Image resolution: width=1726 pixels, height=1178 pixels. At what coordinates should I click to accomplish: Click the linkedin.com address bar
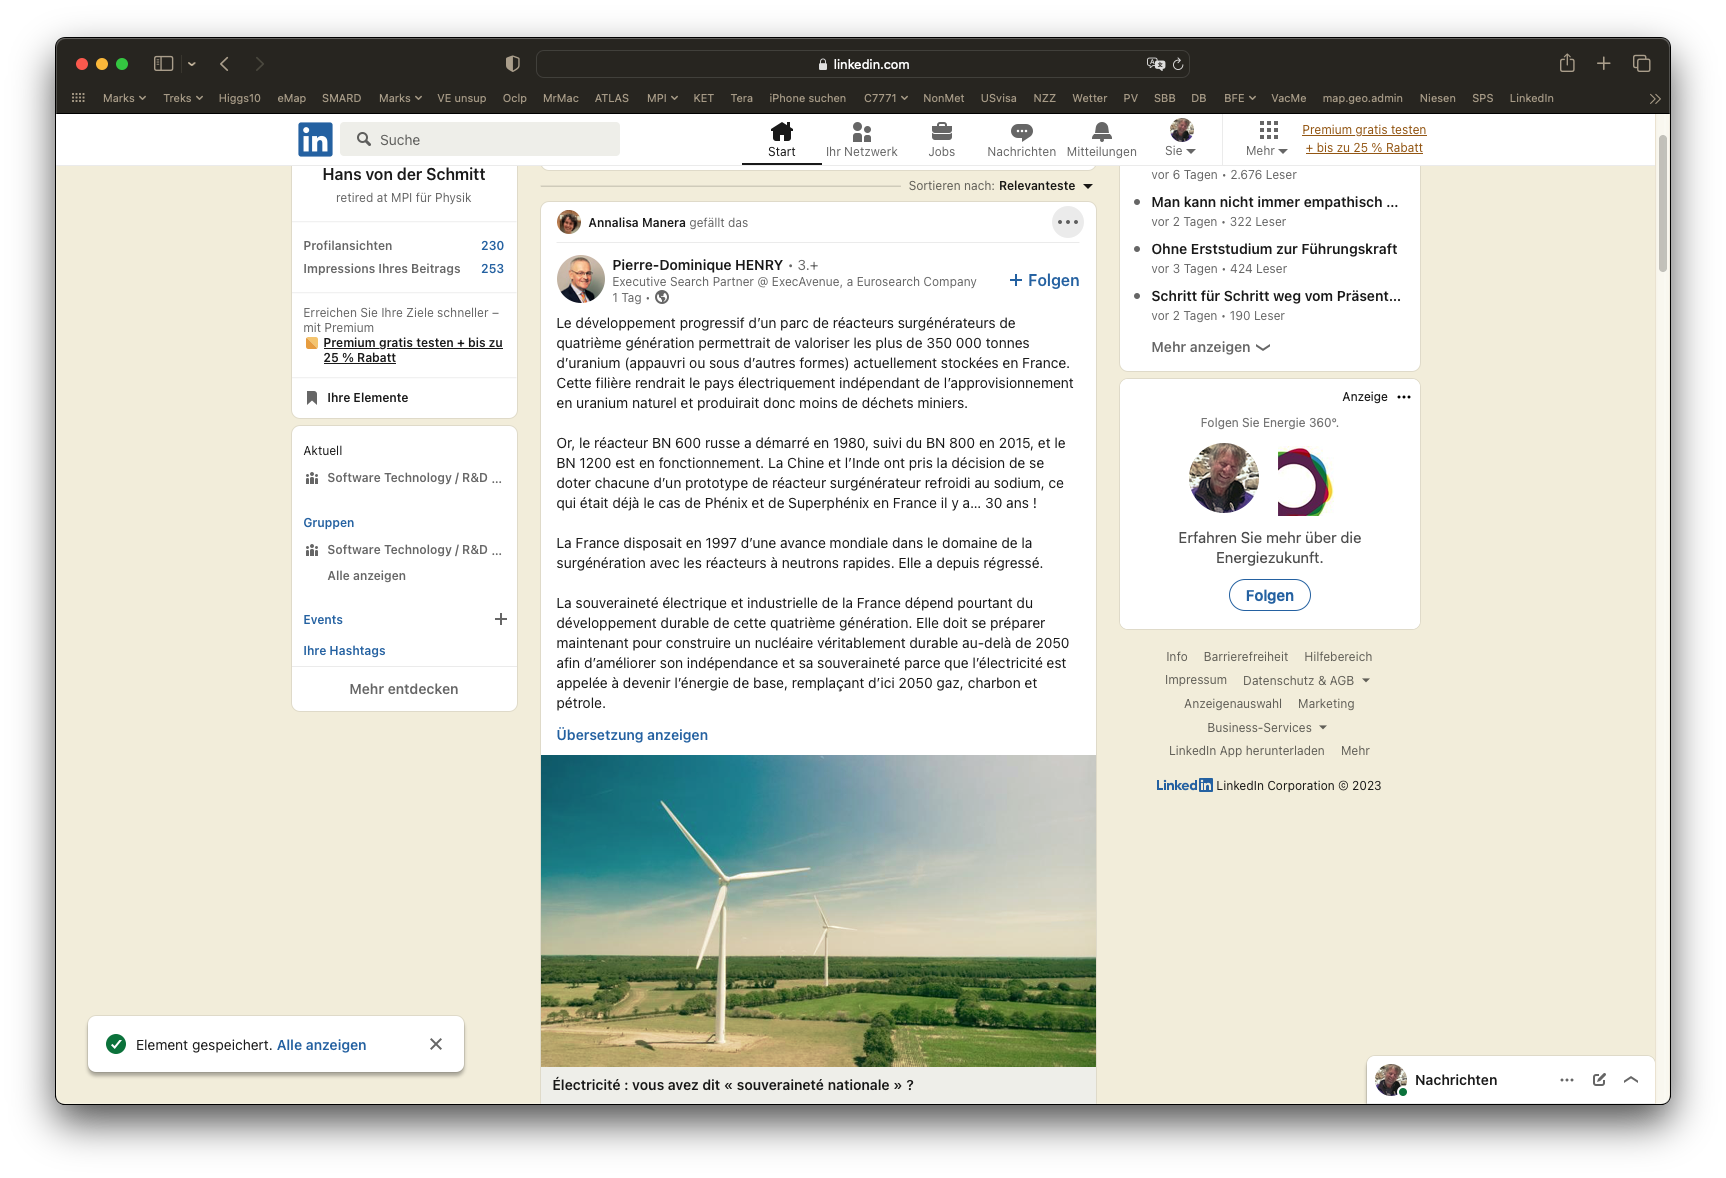pos(862,64)
